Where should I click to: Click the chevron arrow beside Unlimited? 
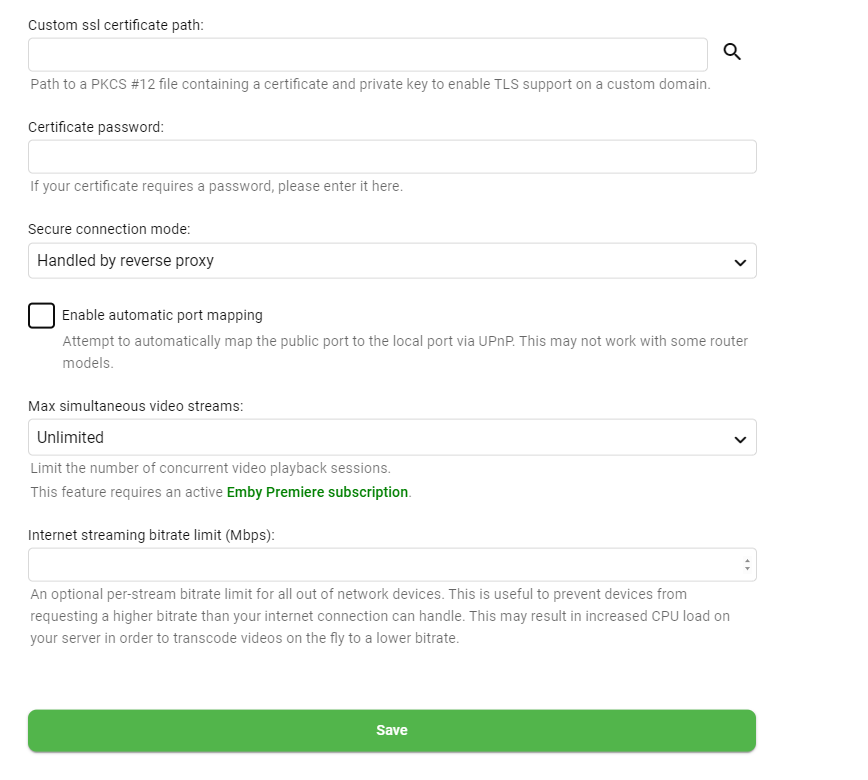coord(740,439)
